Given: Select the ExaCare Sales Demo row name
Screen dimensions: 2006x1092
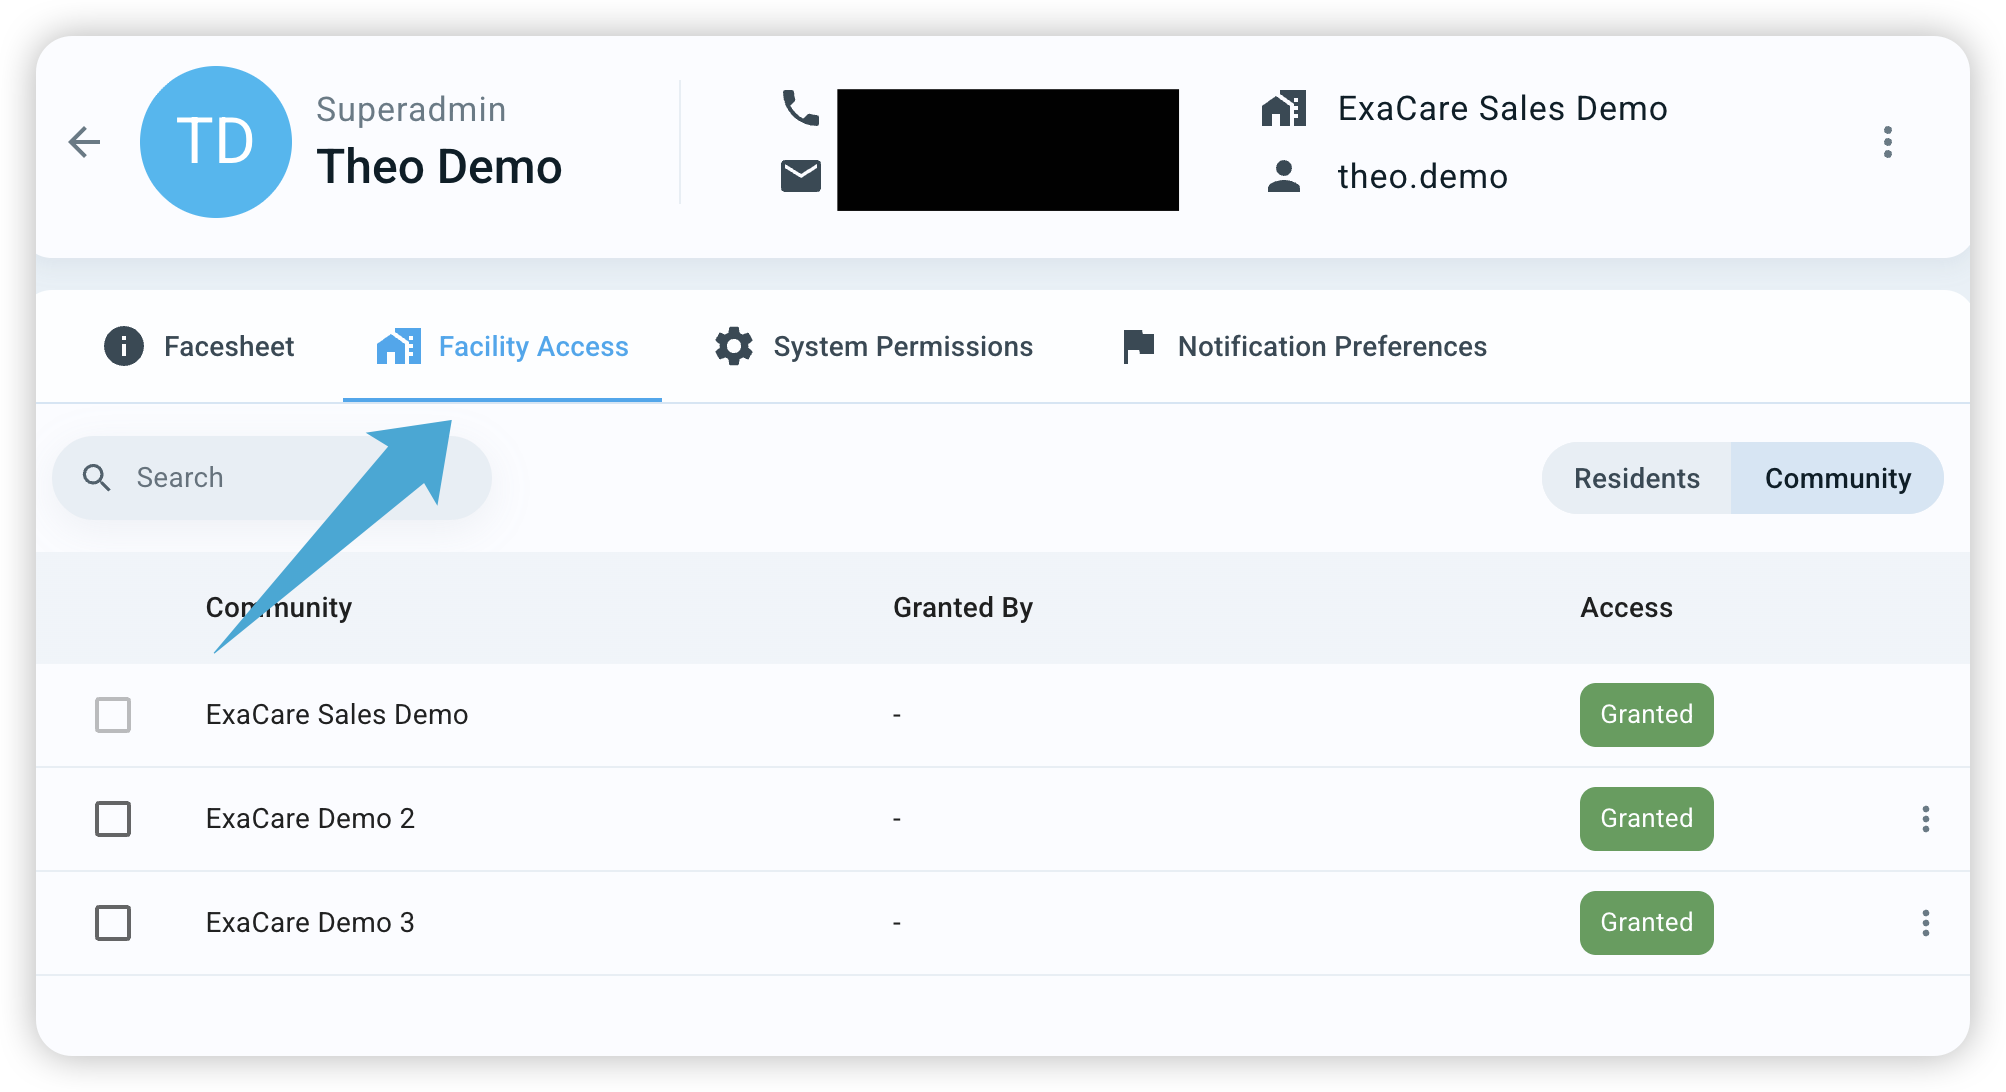Looking at the screenshot, I should pos(337,715).
